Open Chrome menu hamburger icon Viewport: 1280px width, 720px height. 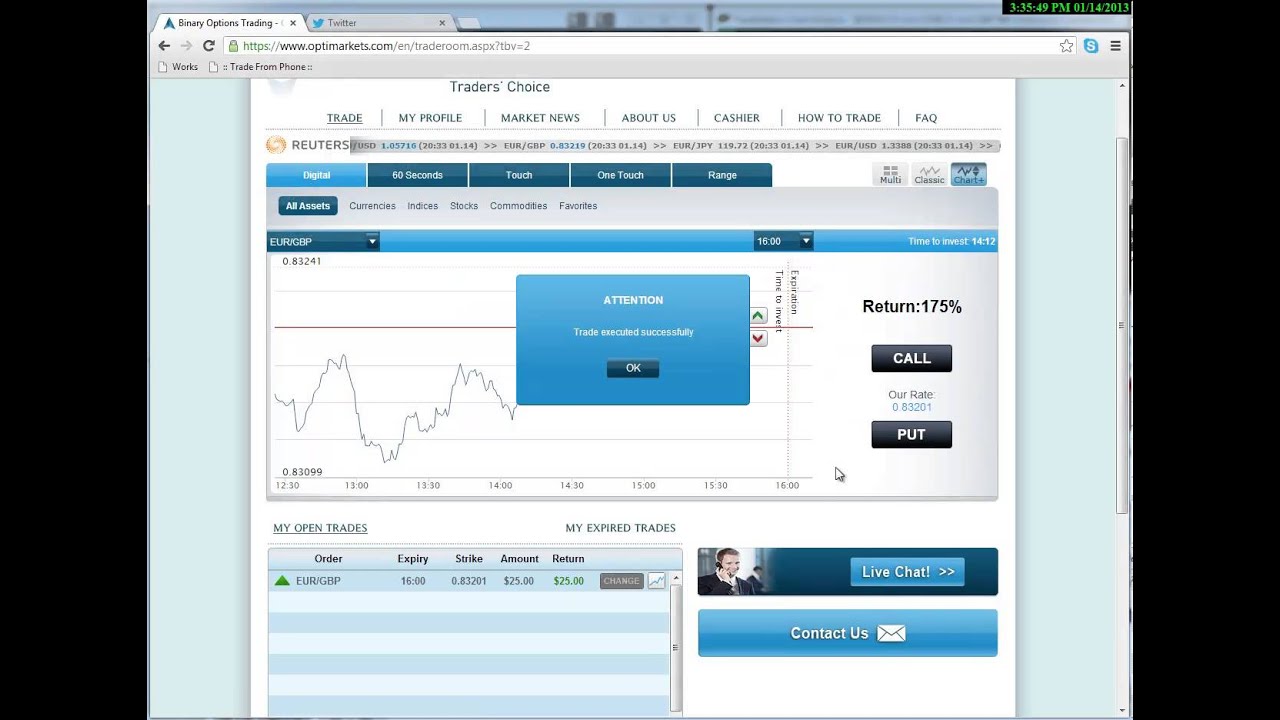[x=1115, y=46]
